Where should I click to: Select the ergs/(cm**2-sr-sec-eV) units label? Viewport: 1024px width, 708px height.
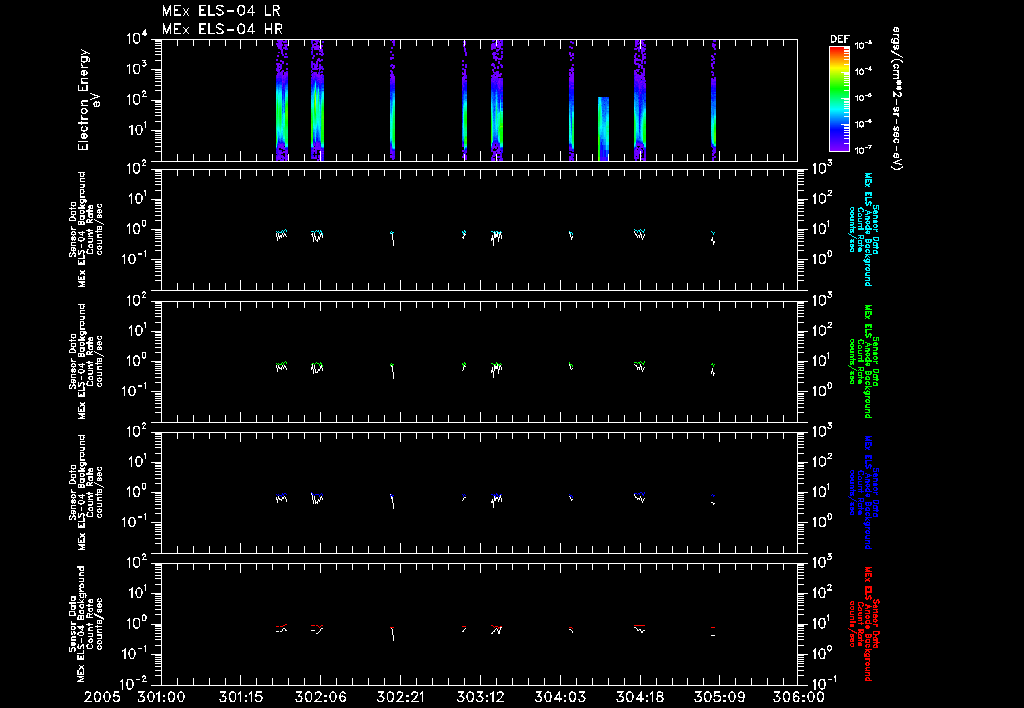point(896,99)
